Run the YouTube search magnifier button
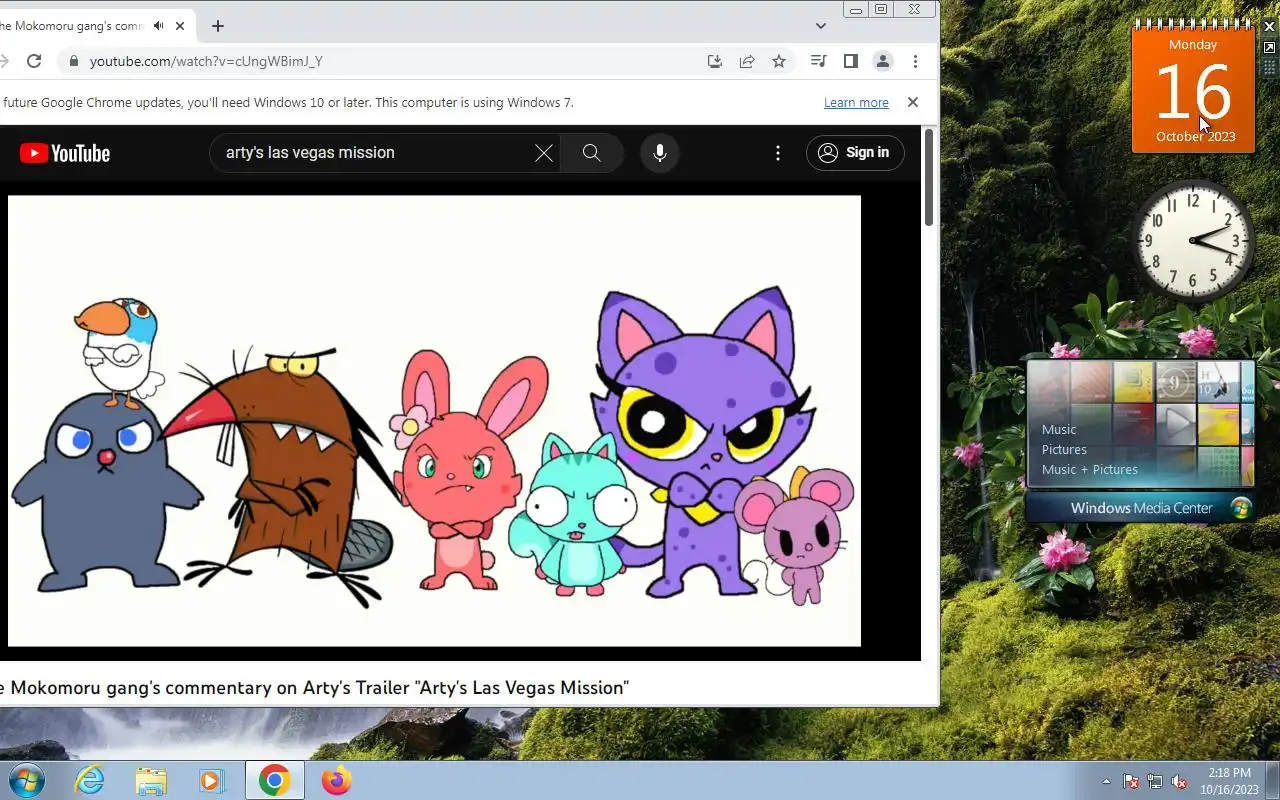The height and width of the screenshot is (800, 1280). (592, 153)
